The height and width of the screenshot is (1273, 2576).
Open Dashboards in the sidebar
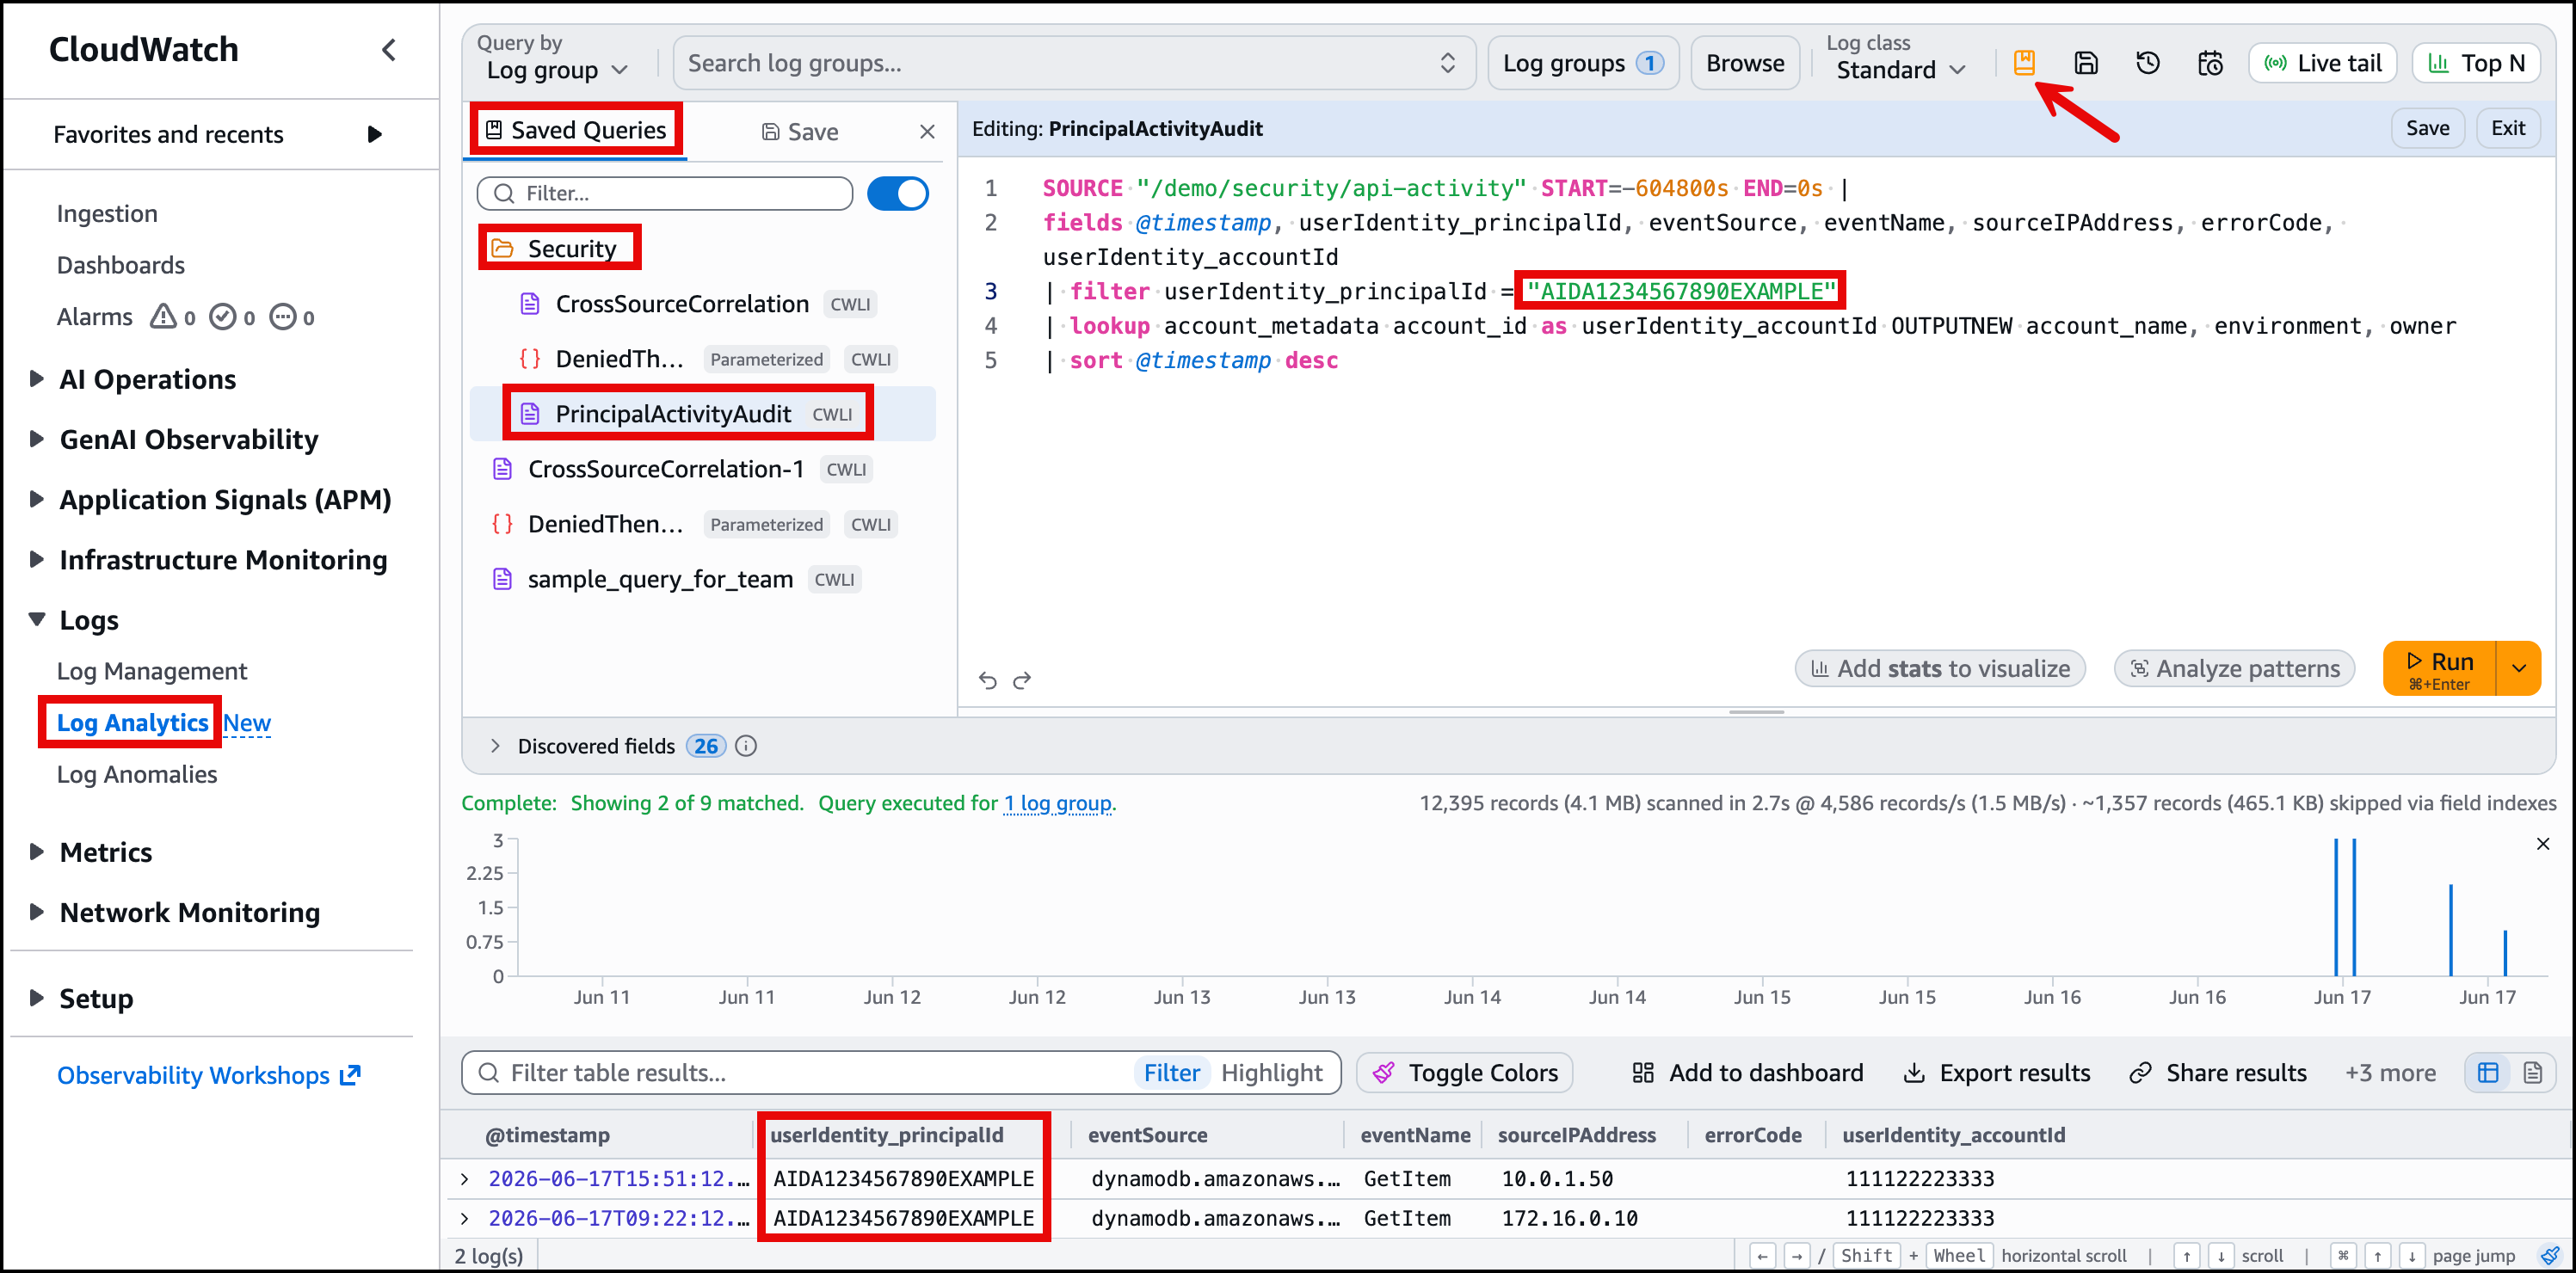[x=121, y=265]
